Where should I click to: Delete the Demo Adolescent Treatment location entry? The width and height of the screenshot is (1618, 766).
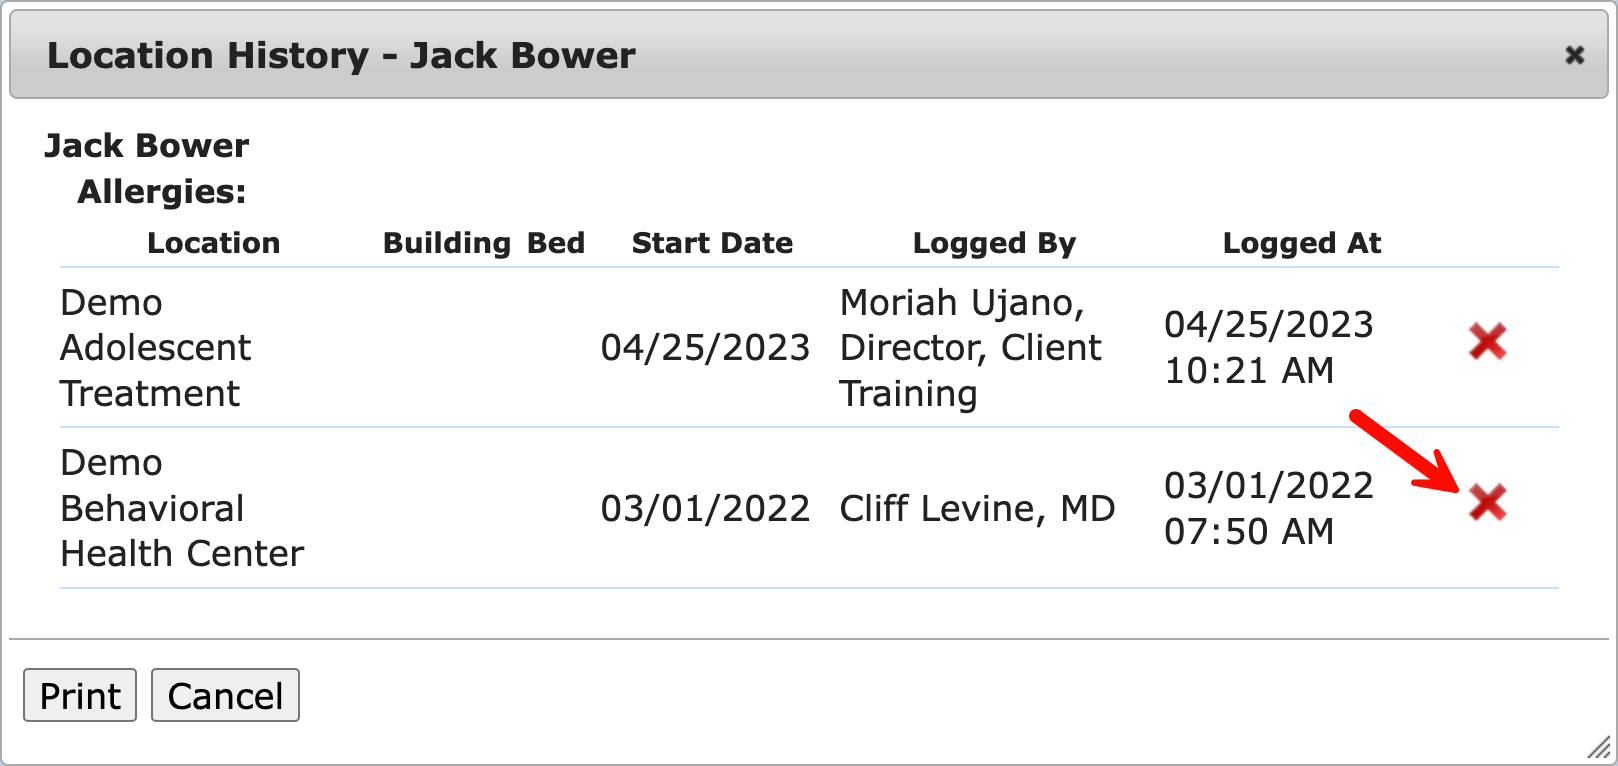pyautogui.click(x=1487, y=342)
